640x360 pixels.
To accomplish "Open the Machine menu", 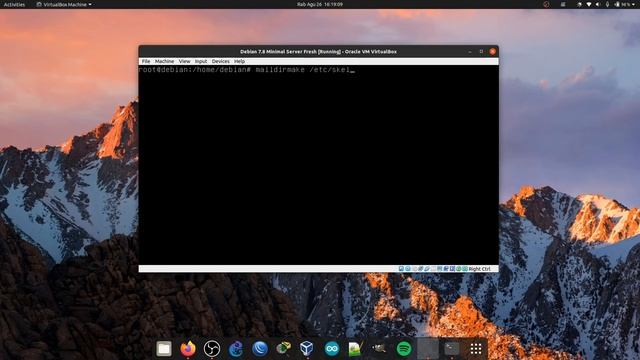I will [164, 61].
